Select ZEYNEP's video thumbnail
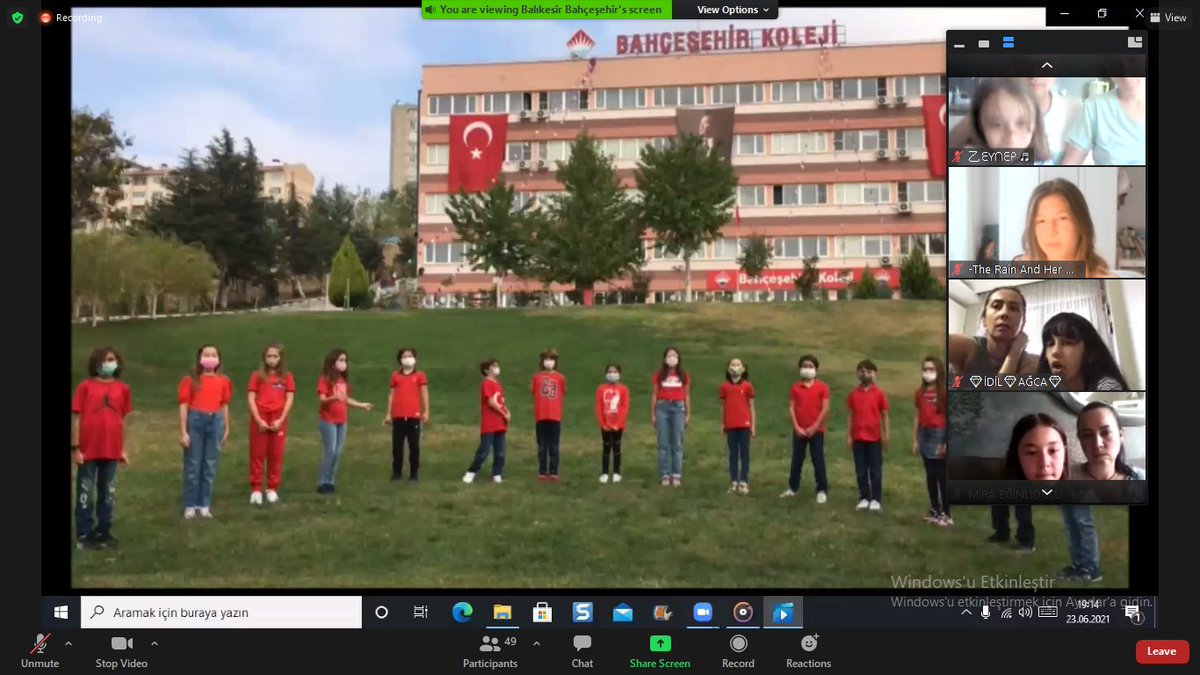The image size is (1200, 675). 1047,121
